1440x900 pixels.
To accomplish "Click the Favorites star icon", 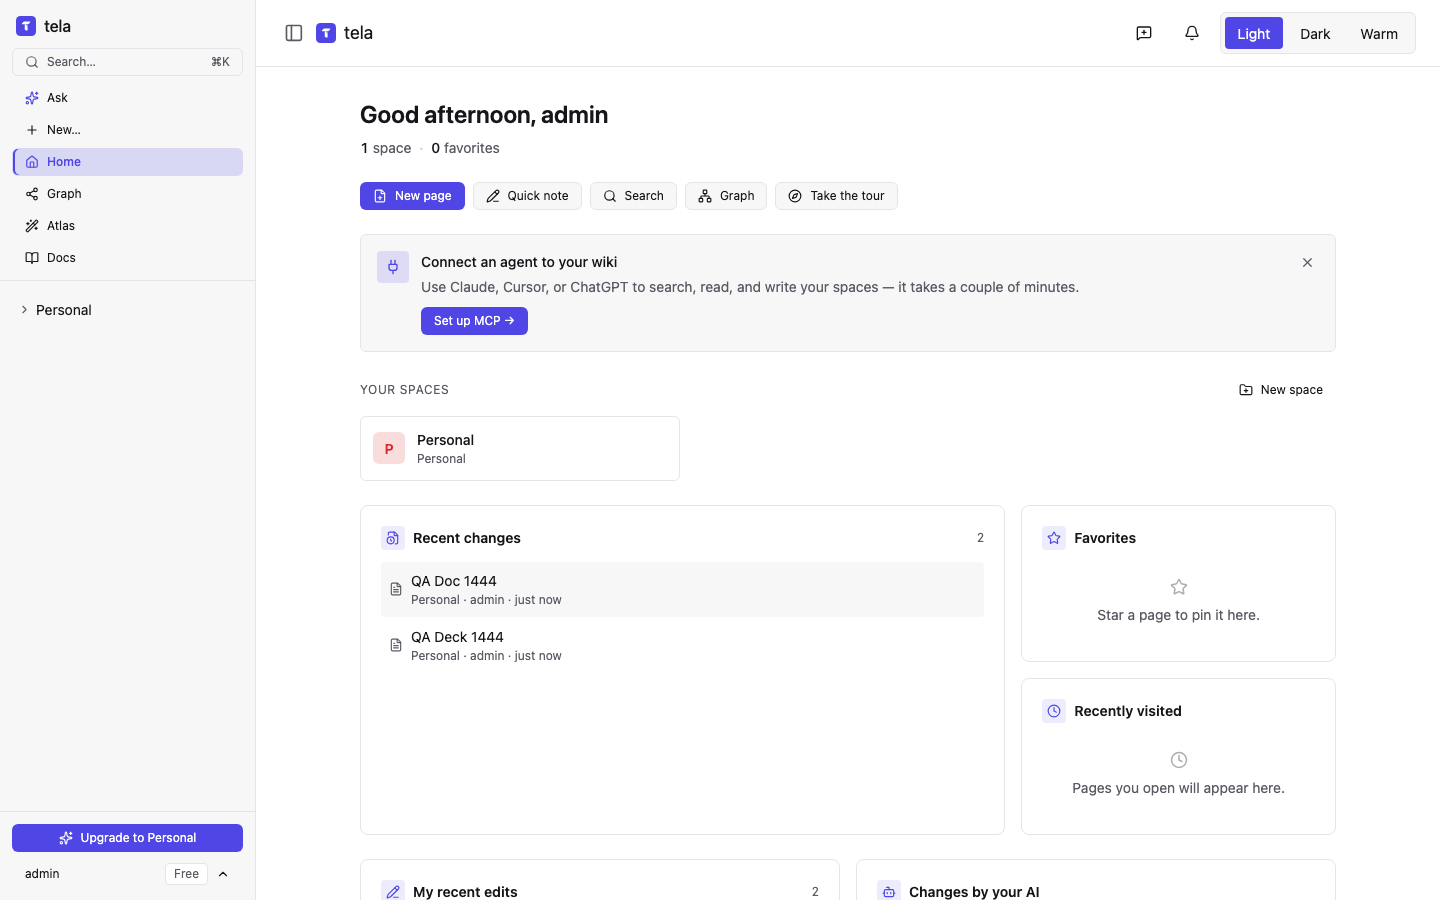I will coord(1054,538).
